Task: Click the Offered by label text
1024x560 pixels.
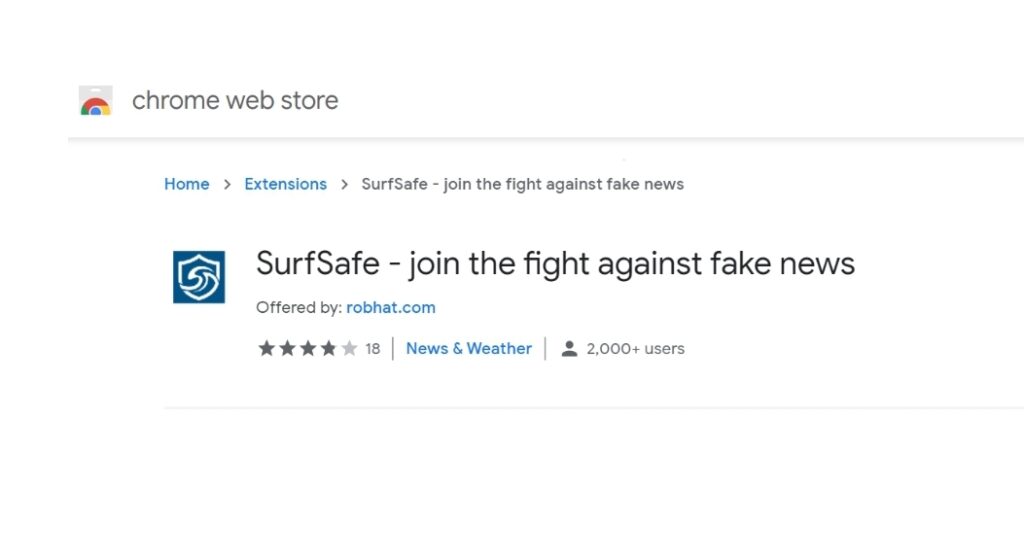Action: coord(298,307)
